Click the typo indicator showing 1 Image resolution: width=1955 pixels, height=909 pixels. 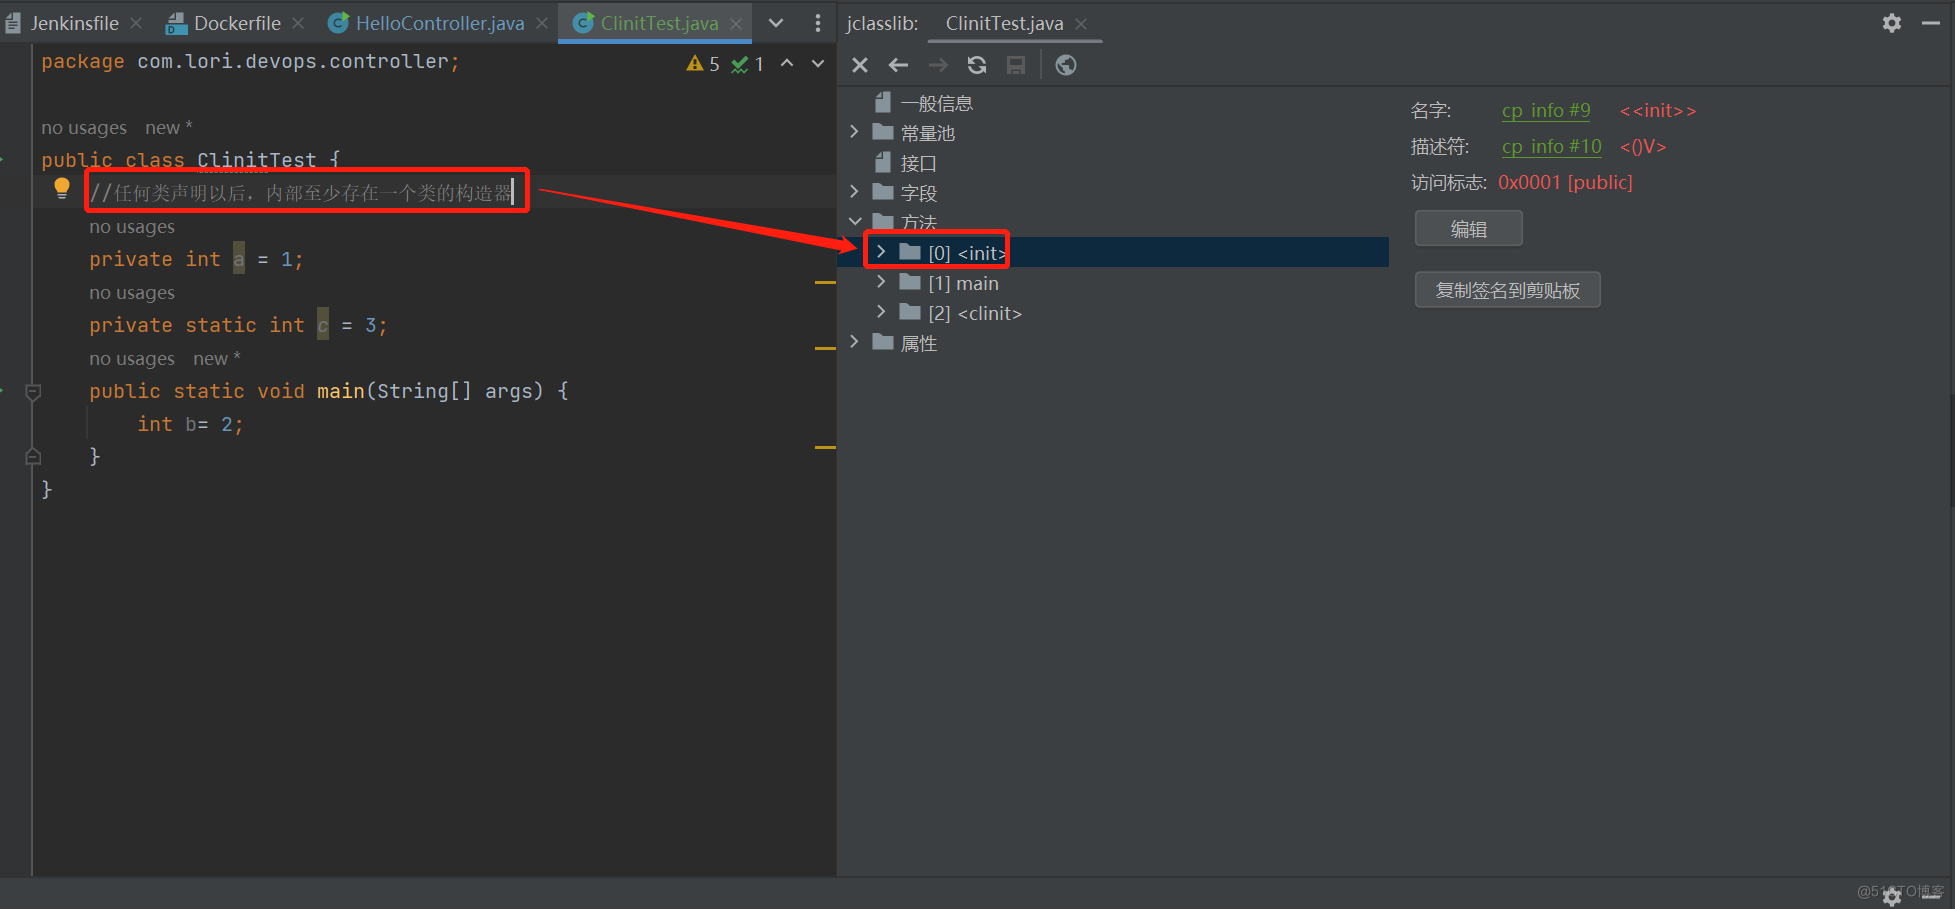click(748, 64)
